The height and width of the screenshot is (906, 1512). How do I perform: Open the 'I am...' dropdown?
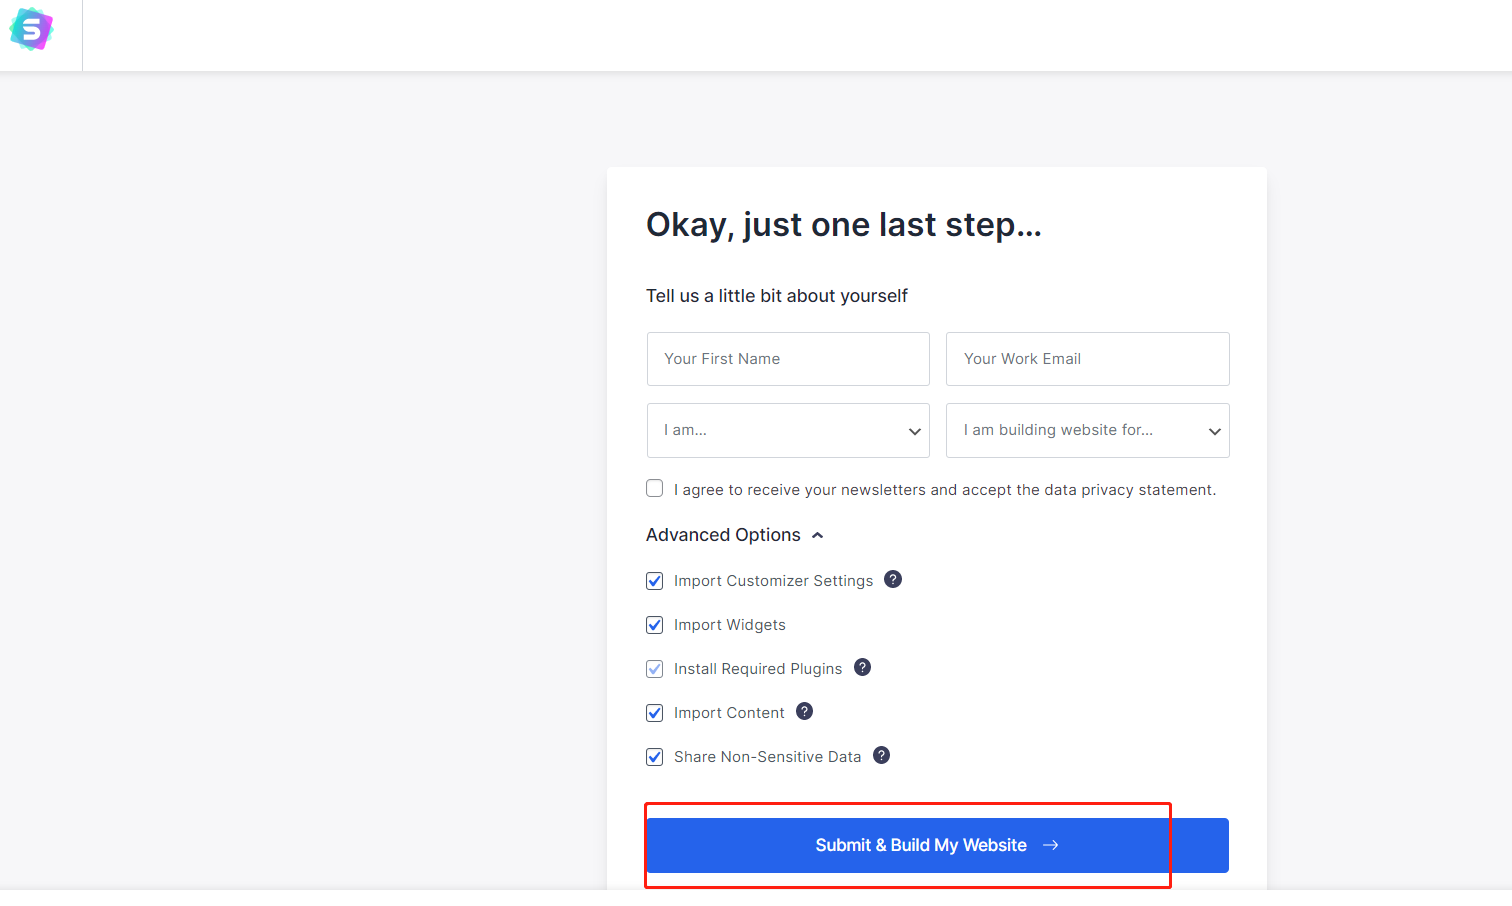(787, 430)
